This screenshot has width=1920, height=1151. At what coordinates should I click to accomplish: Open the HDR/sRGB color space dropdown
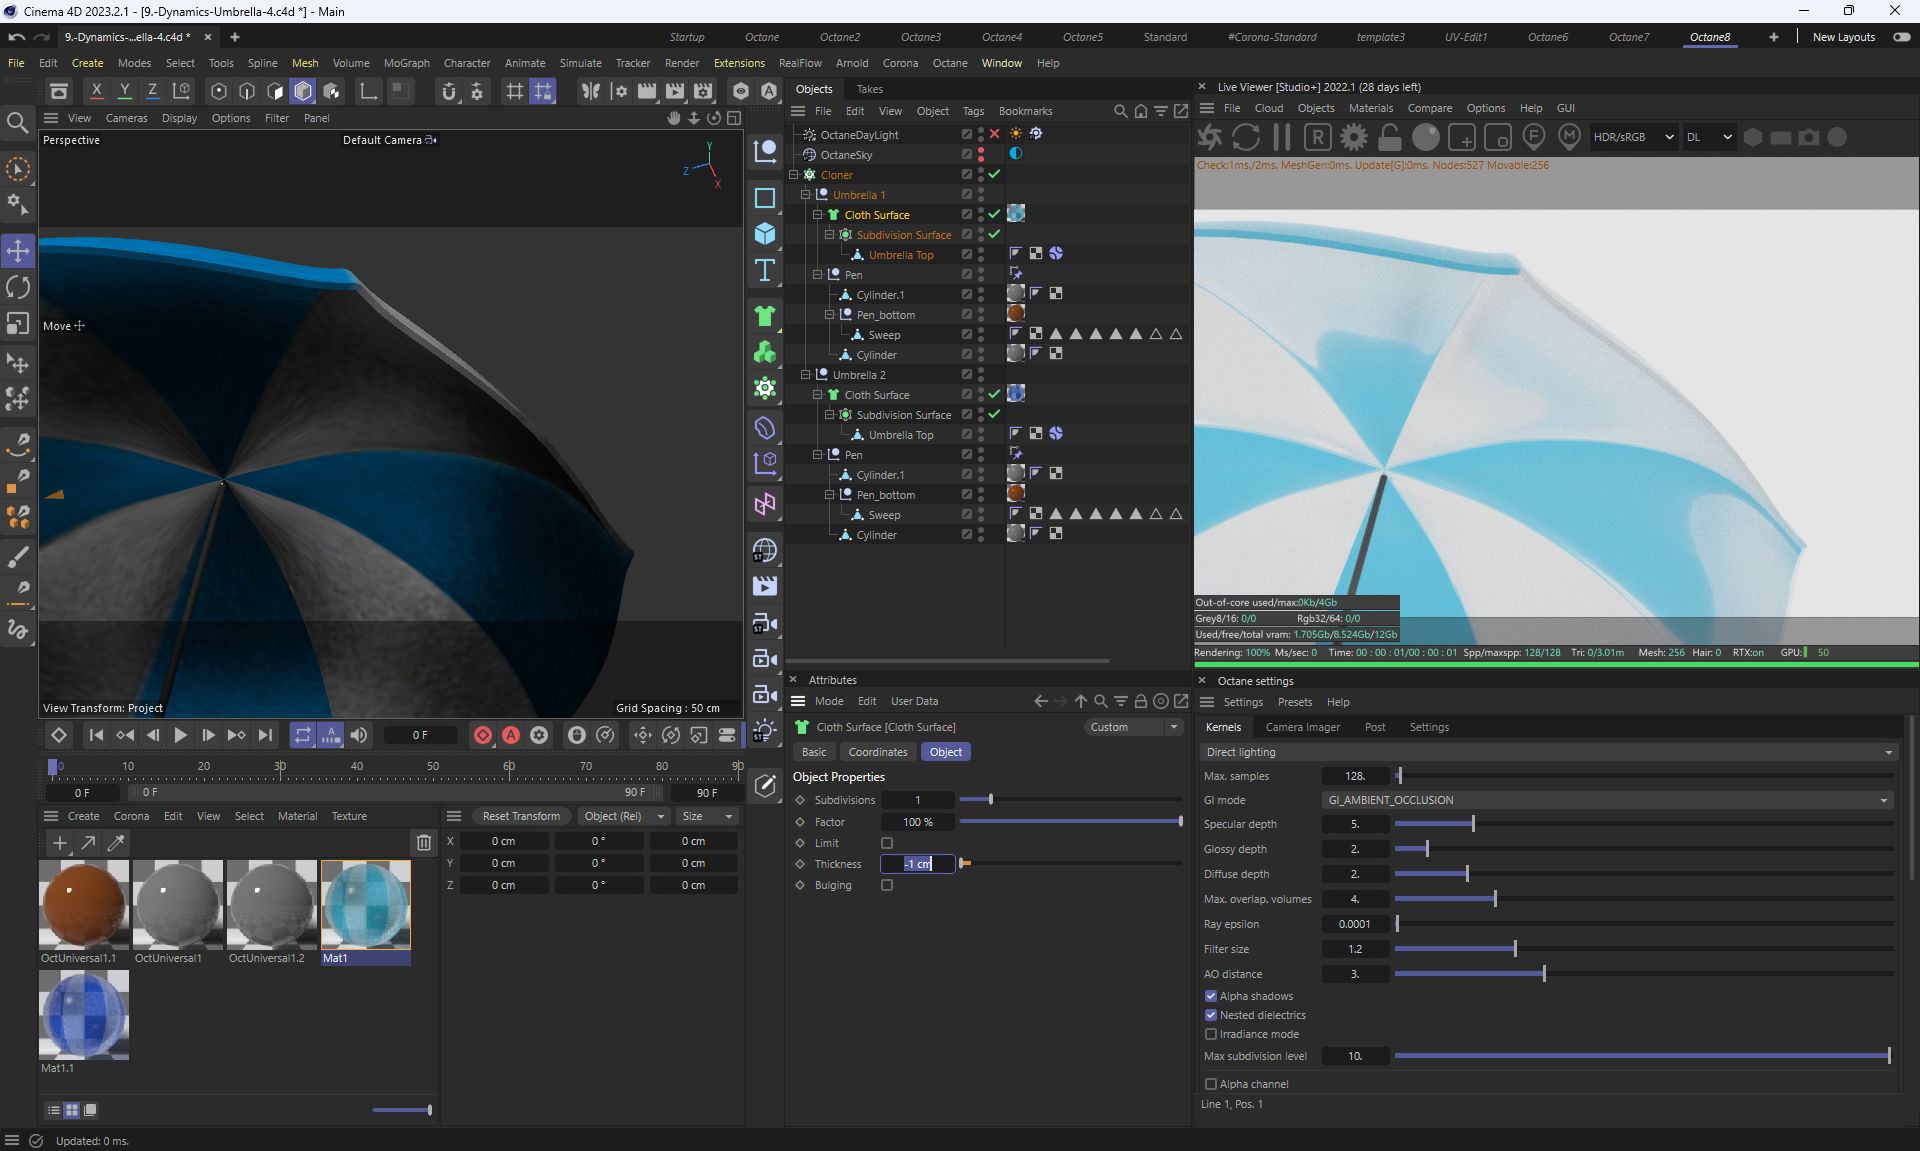click(x=1633, y=137)
